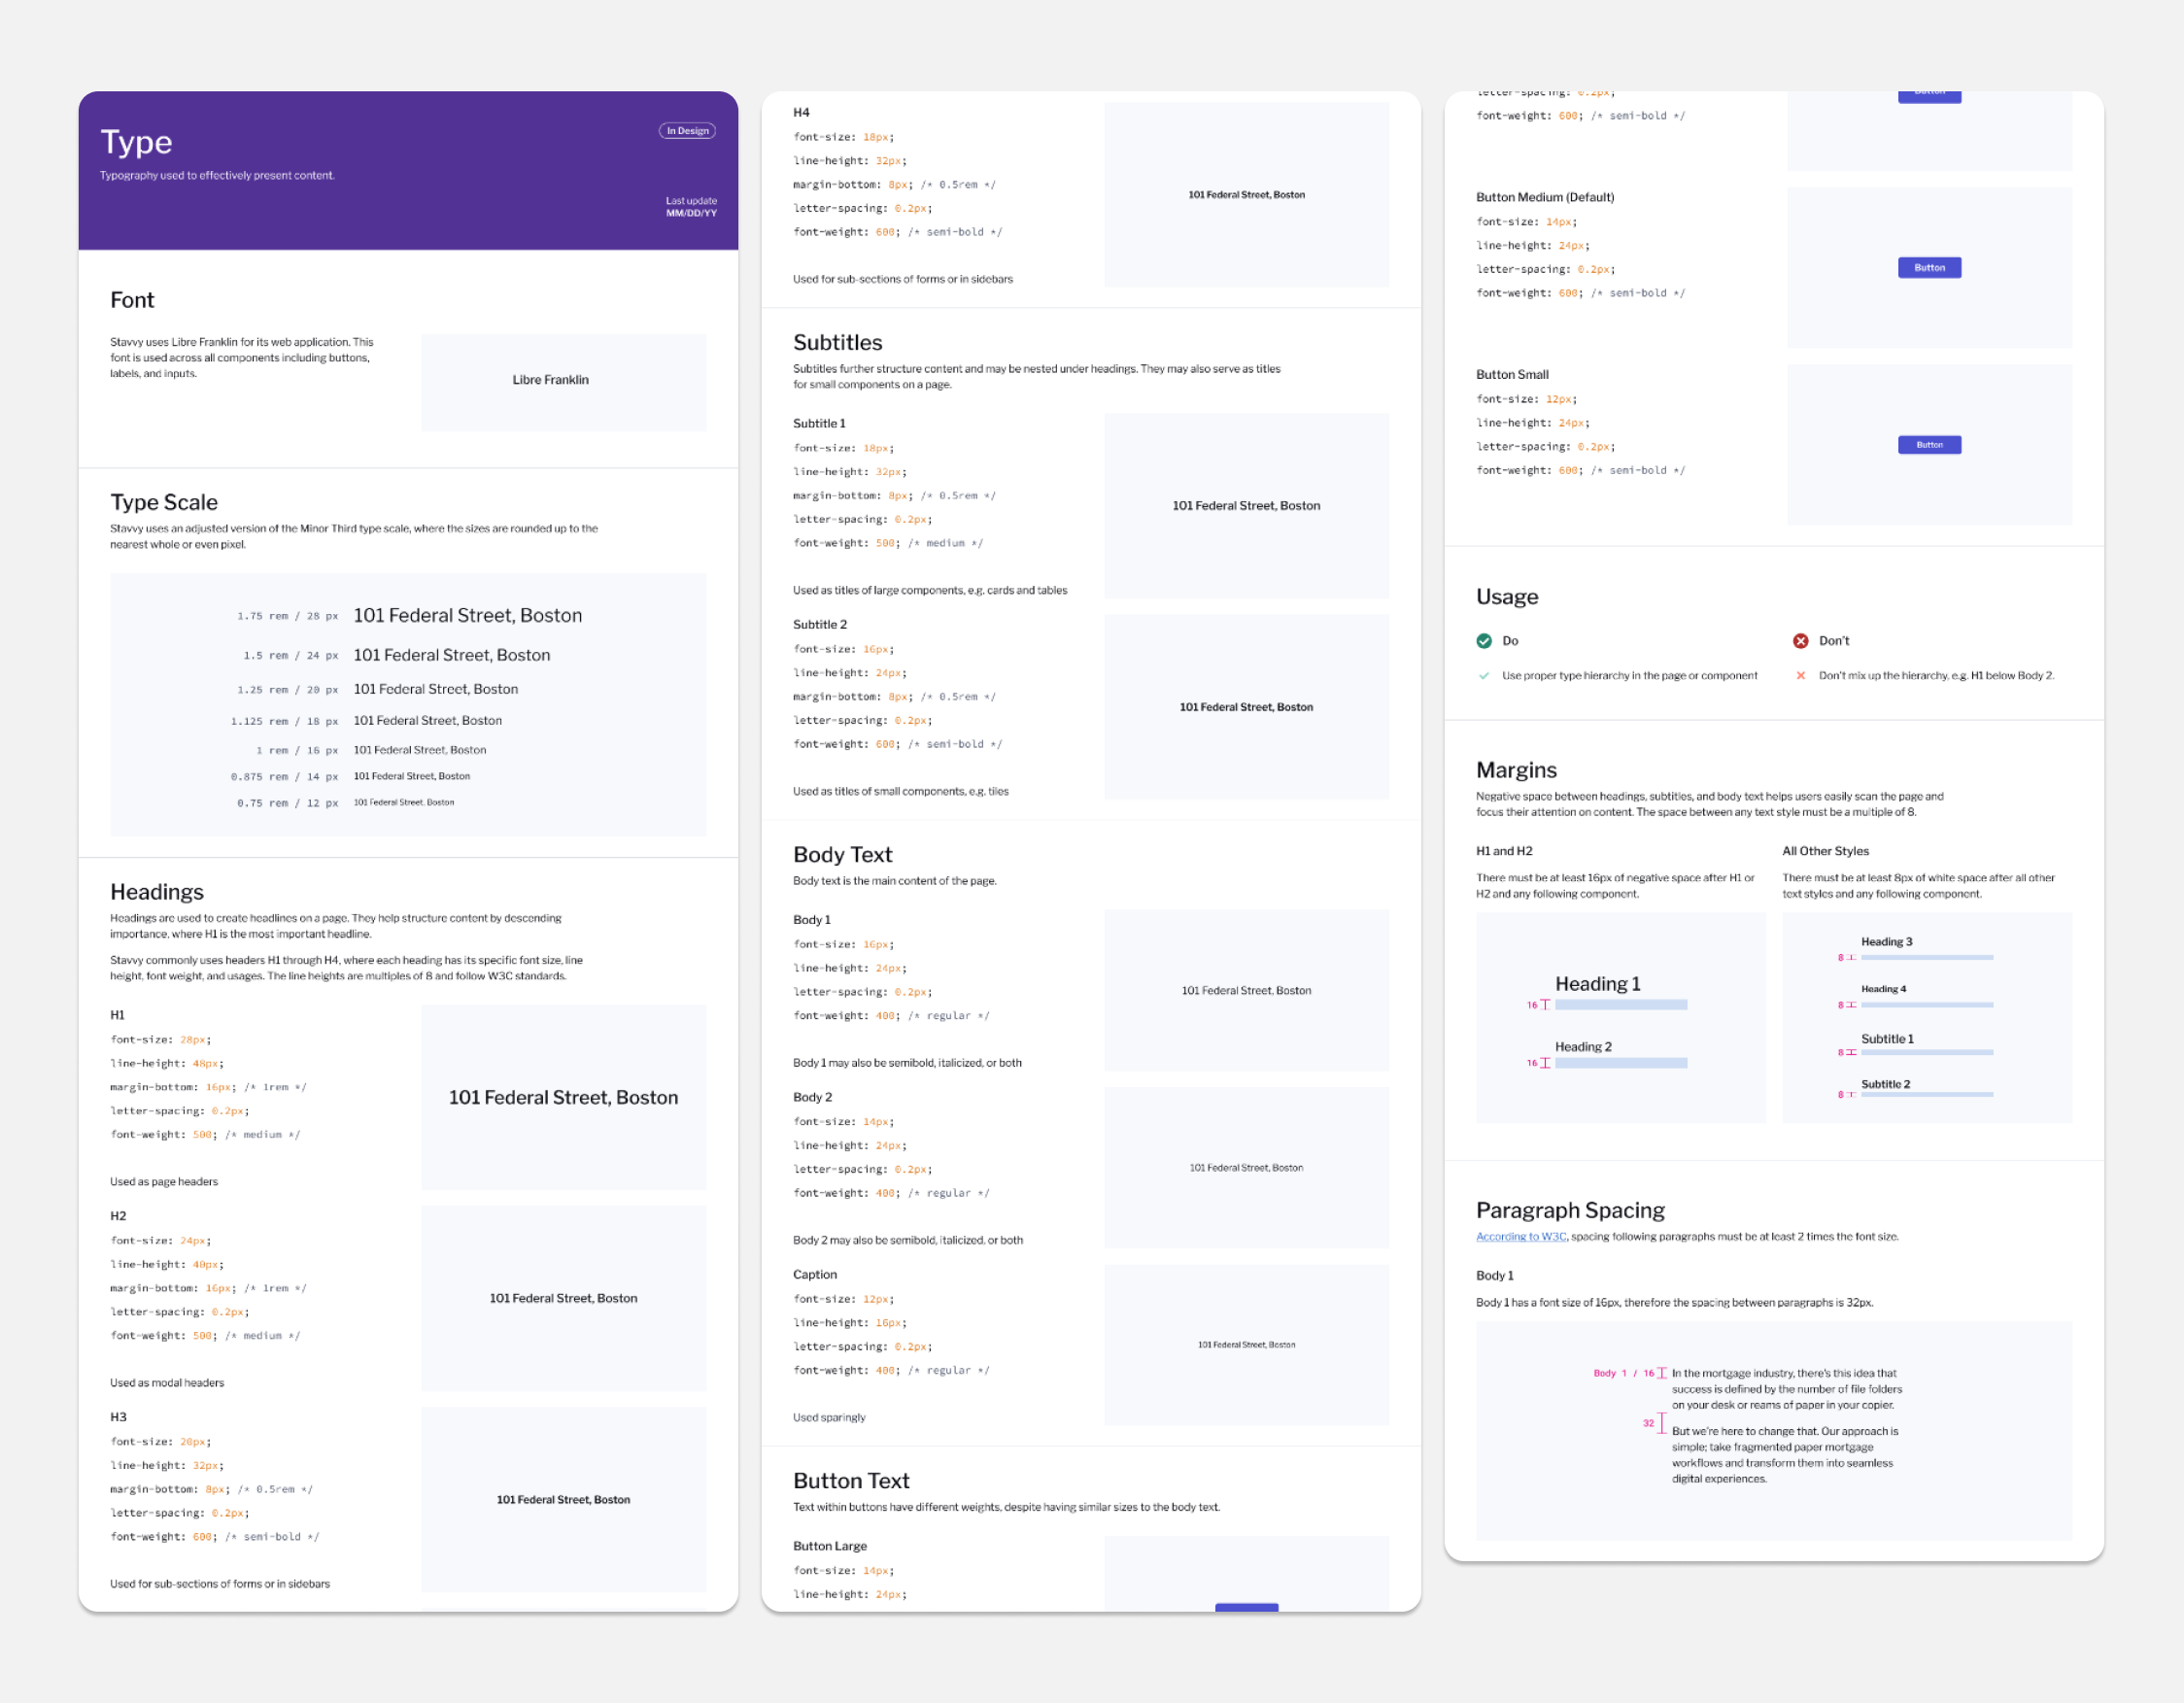Click the small green check beside 'Use proper type hierarchy'
Viewport: 2184px width, 1703px height.
[x=1484, y=676]
